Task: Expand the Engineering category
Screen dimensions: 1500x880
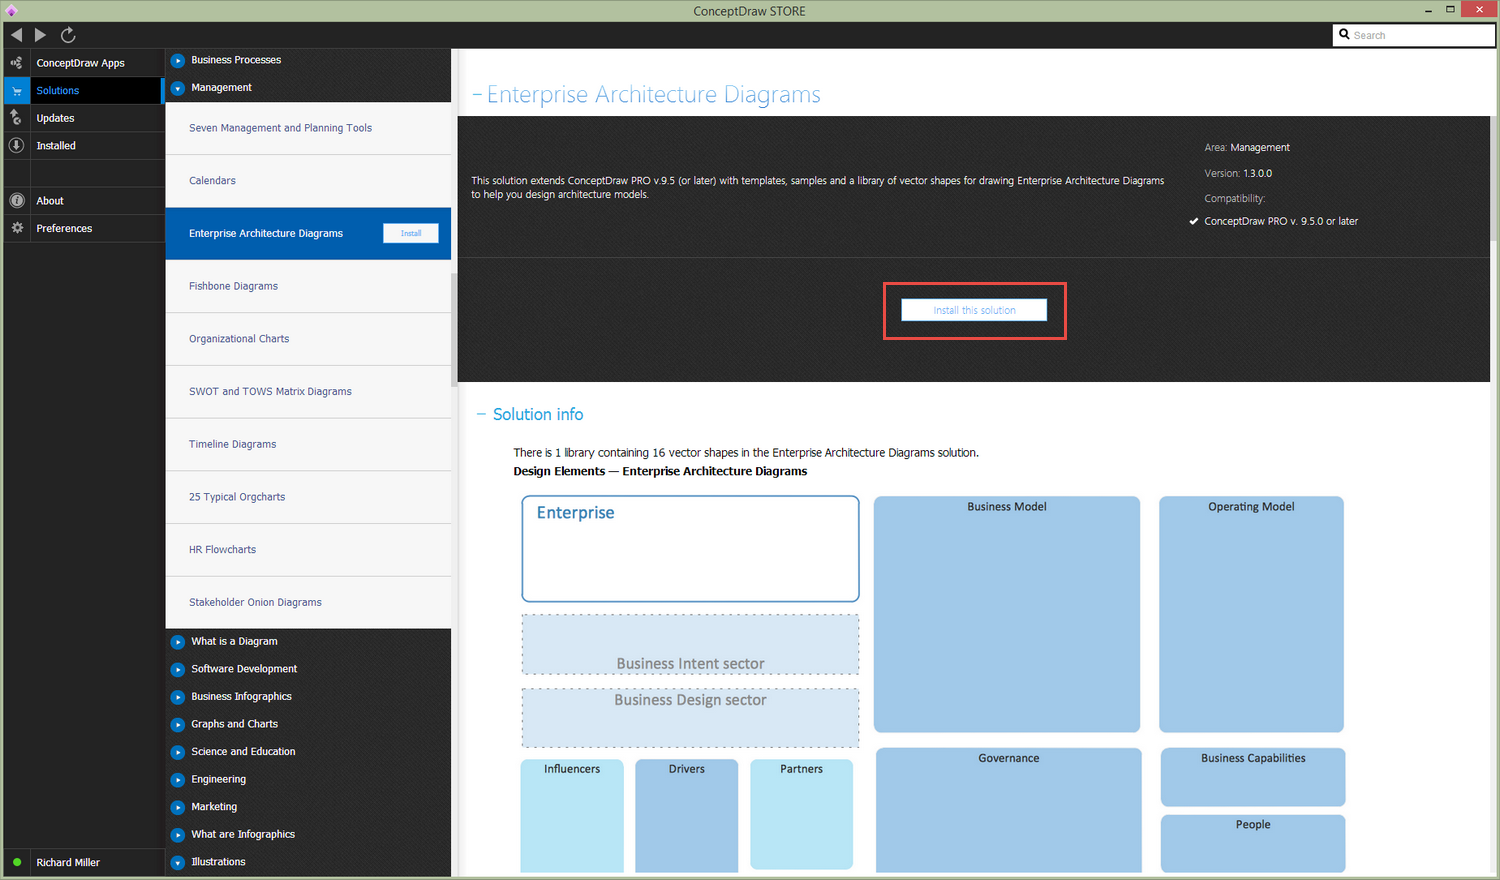Action: [x=178, y=780]
